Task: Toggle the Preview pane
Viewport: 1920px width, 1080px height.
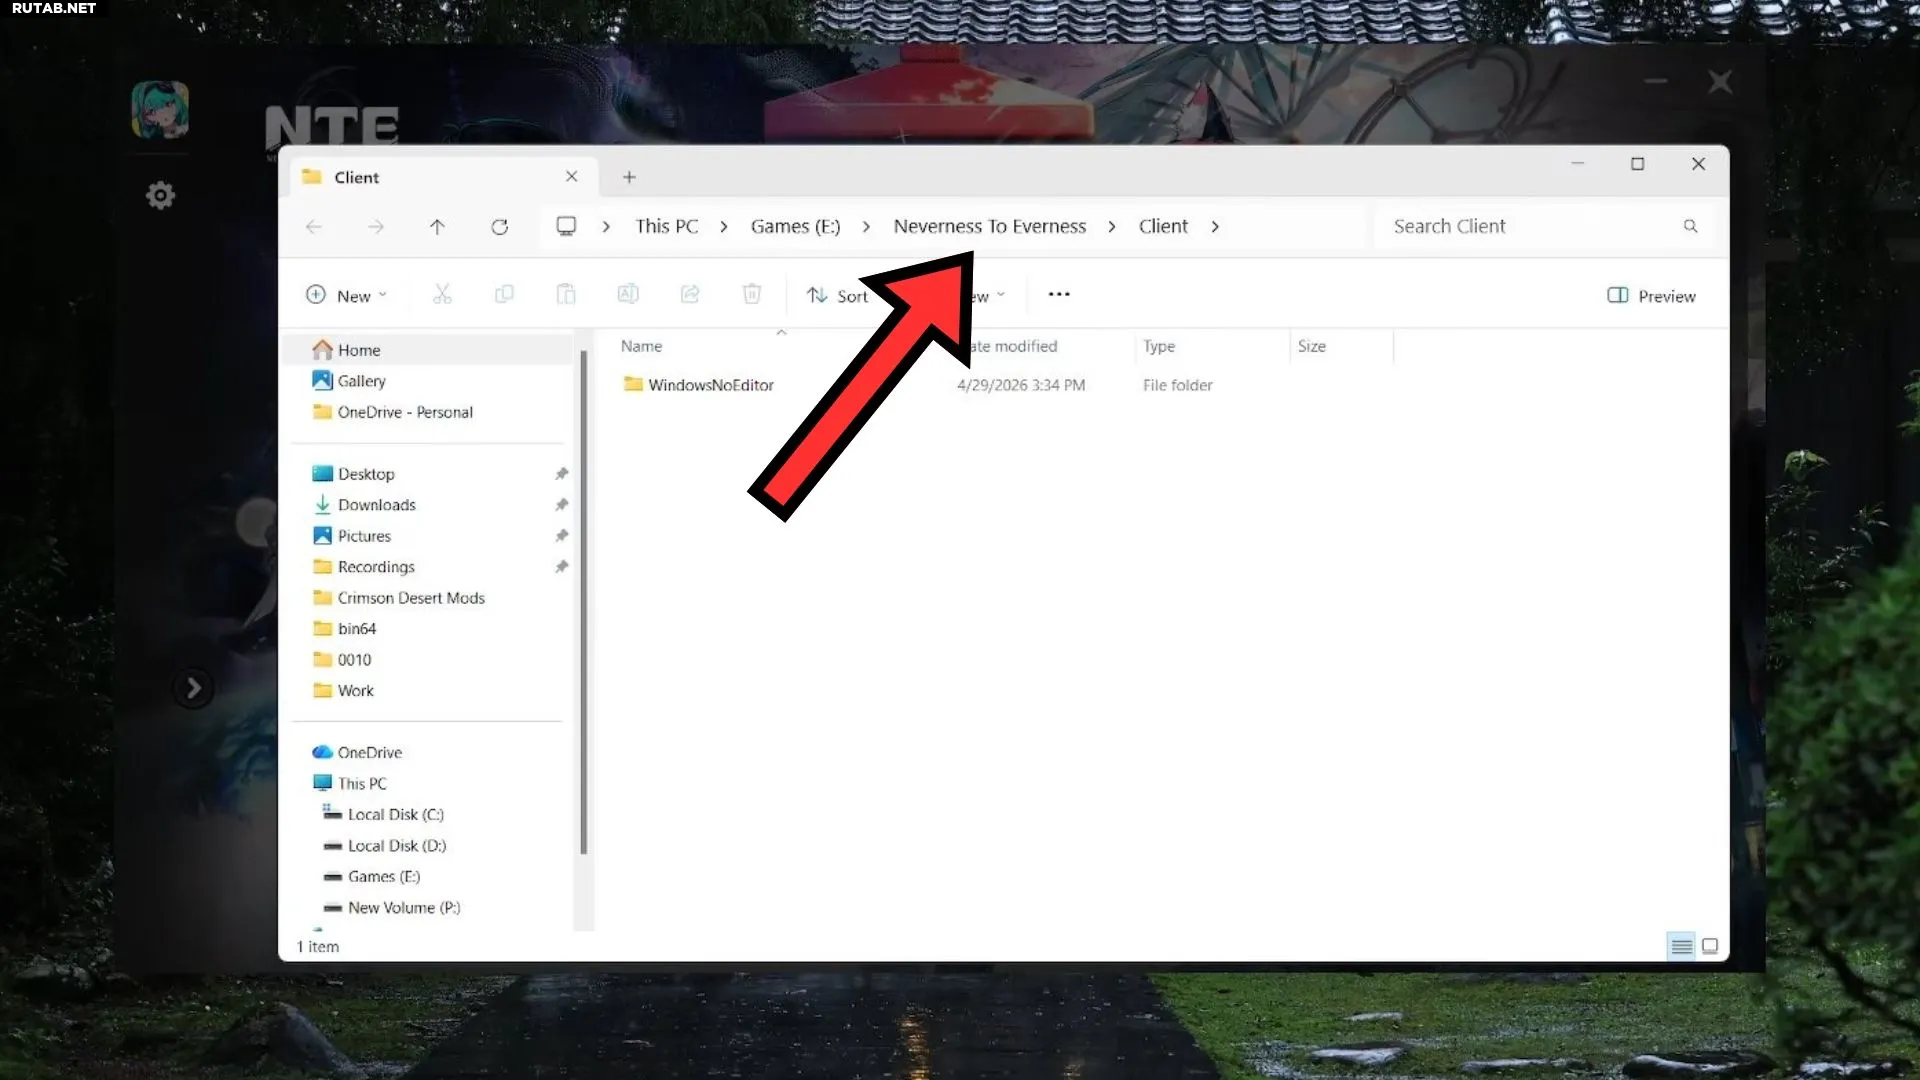Action: pyautogui.click(x=1651, y=296)
